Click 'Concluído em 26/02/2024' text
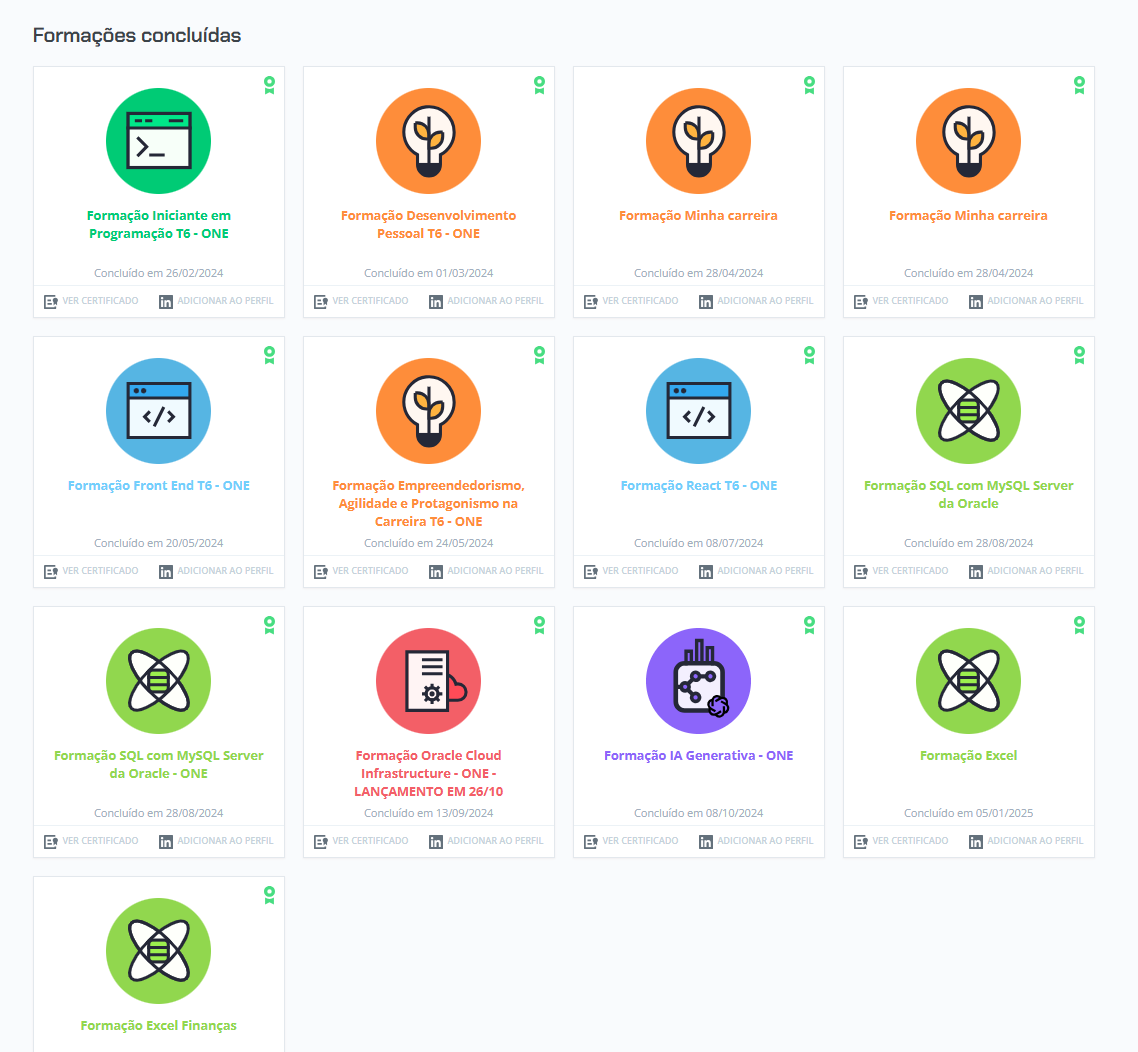This screenshot has width=1138, height=1052. [x=159, y=273]
